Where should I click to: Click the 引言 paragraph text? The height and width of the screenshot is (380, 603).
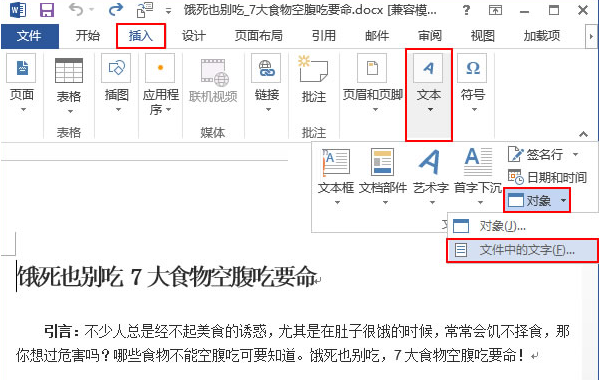(292, 343)
